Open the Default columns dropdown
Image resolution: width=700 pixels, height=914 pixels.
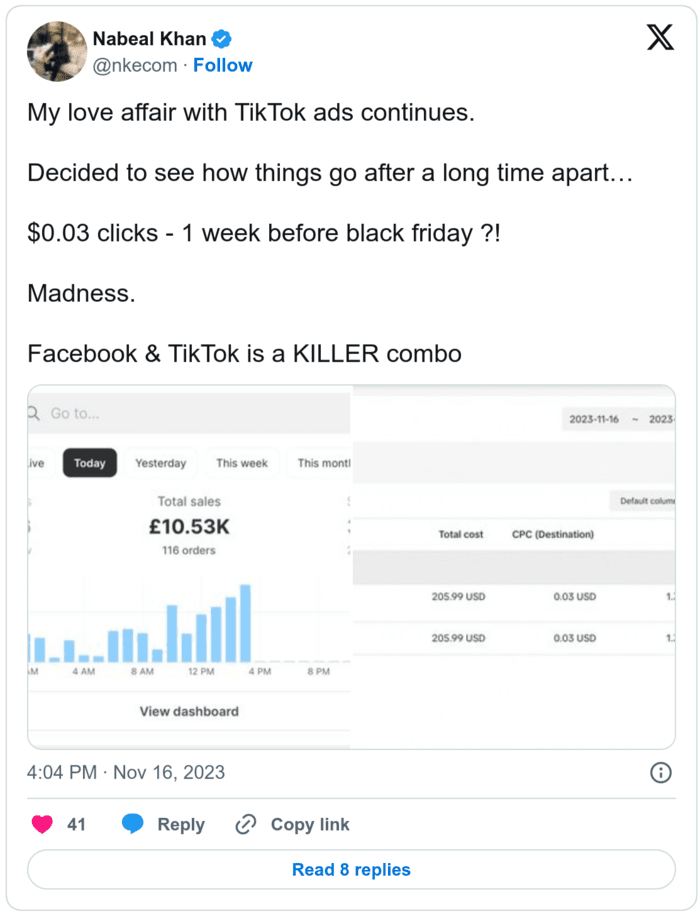tap(646, 501)
